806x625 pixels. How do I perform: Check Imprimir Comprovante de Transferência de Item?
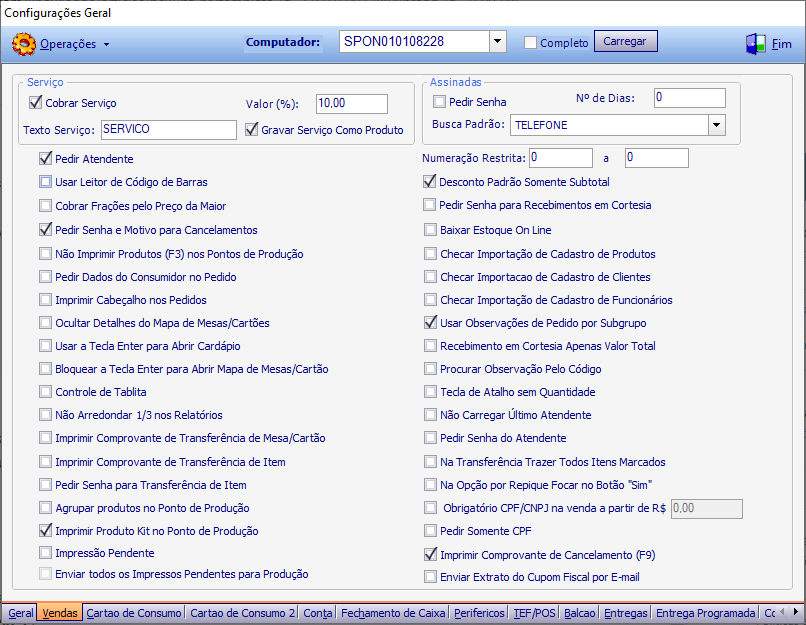pos(46,462)
